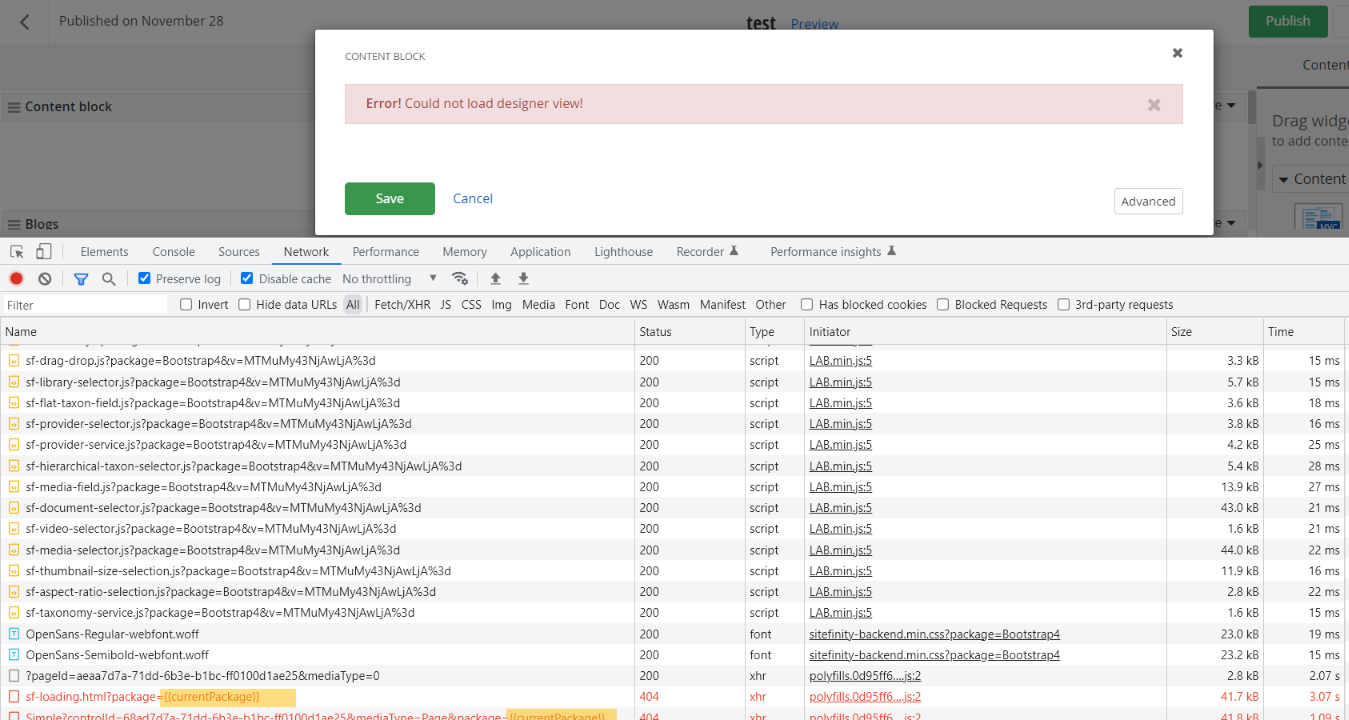Close the Content Block dialog
This screenshot has height=720, width=1349.
(x=1177, y=53)
